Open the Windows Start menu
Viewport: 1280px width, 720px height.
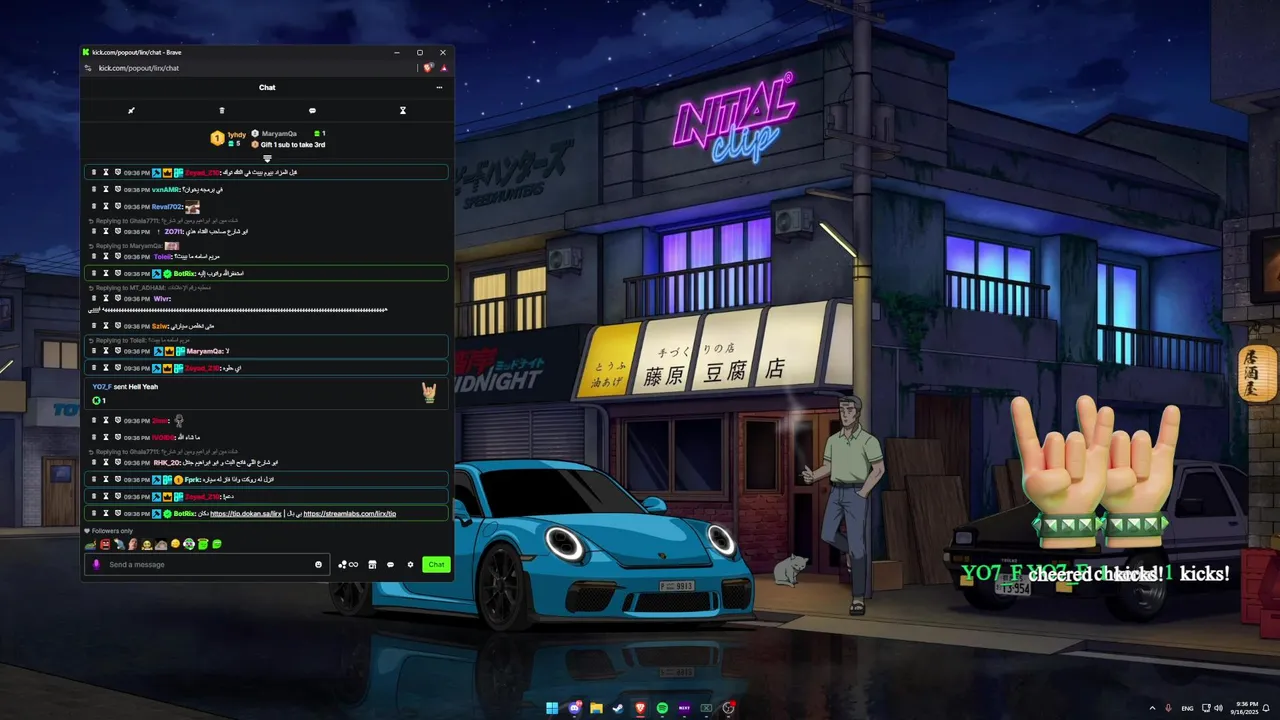(552, 708)
